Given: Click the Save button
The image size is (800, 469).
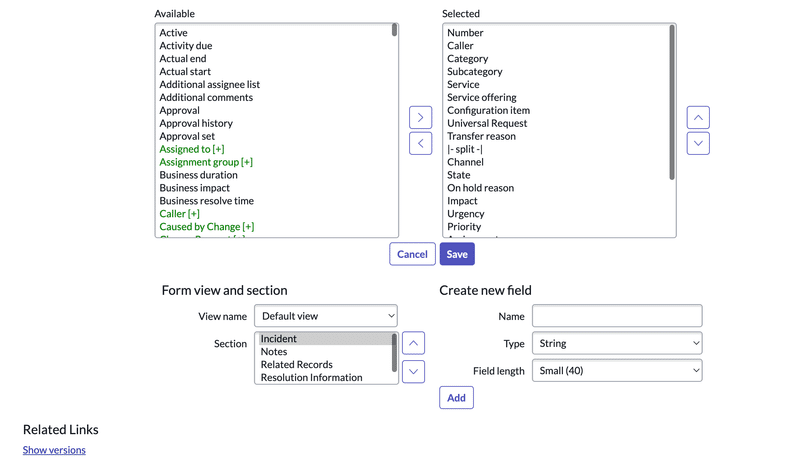Looking at the screenshot, I should point(457,254).
